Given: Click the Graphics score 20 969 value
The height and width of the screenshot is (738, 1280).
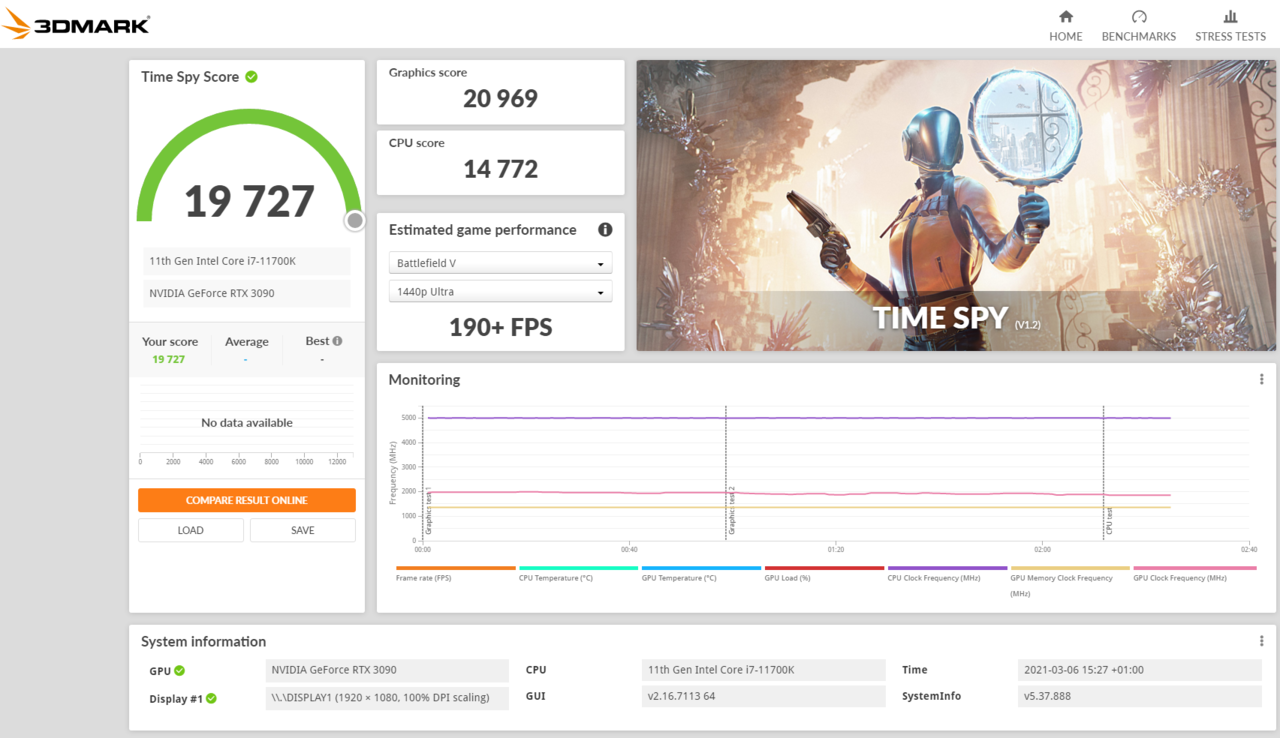Looking at the screenshot, I should [x=501, y=98].
